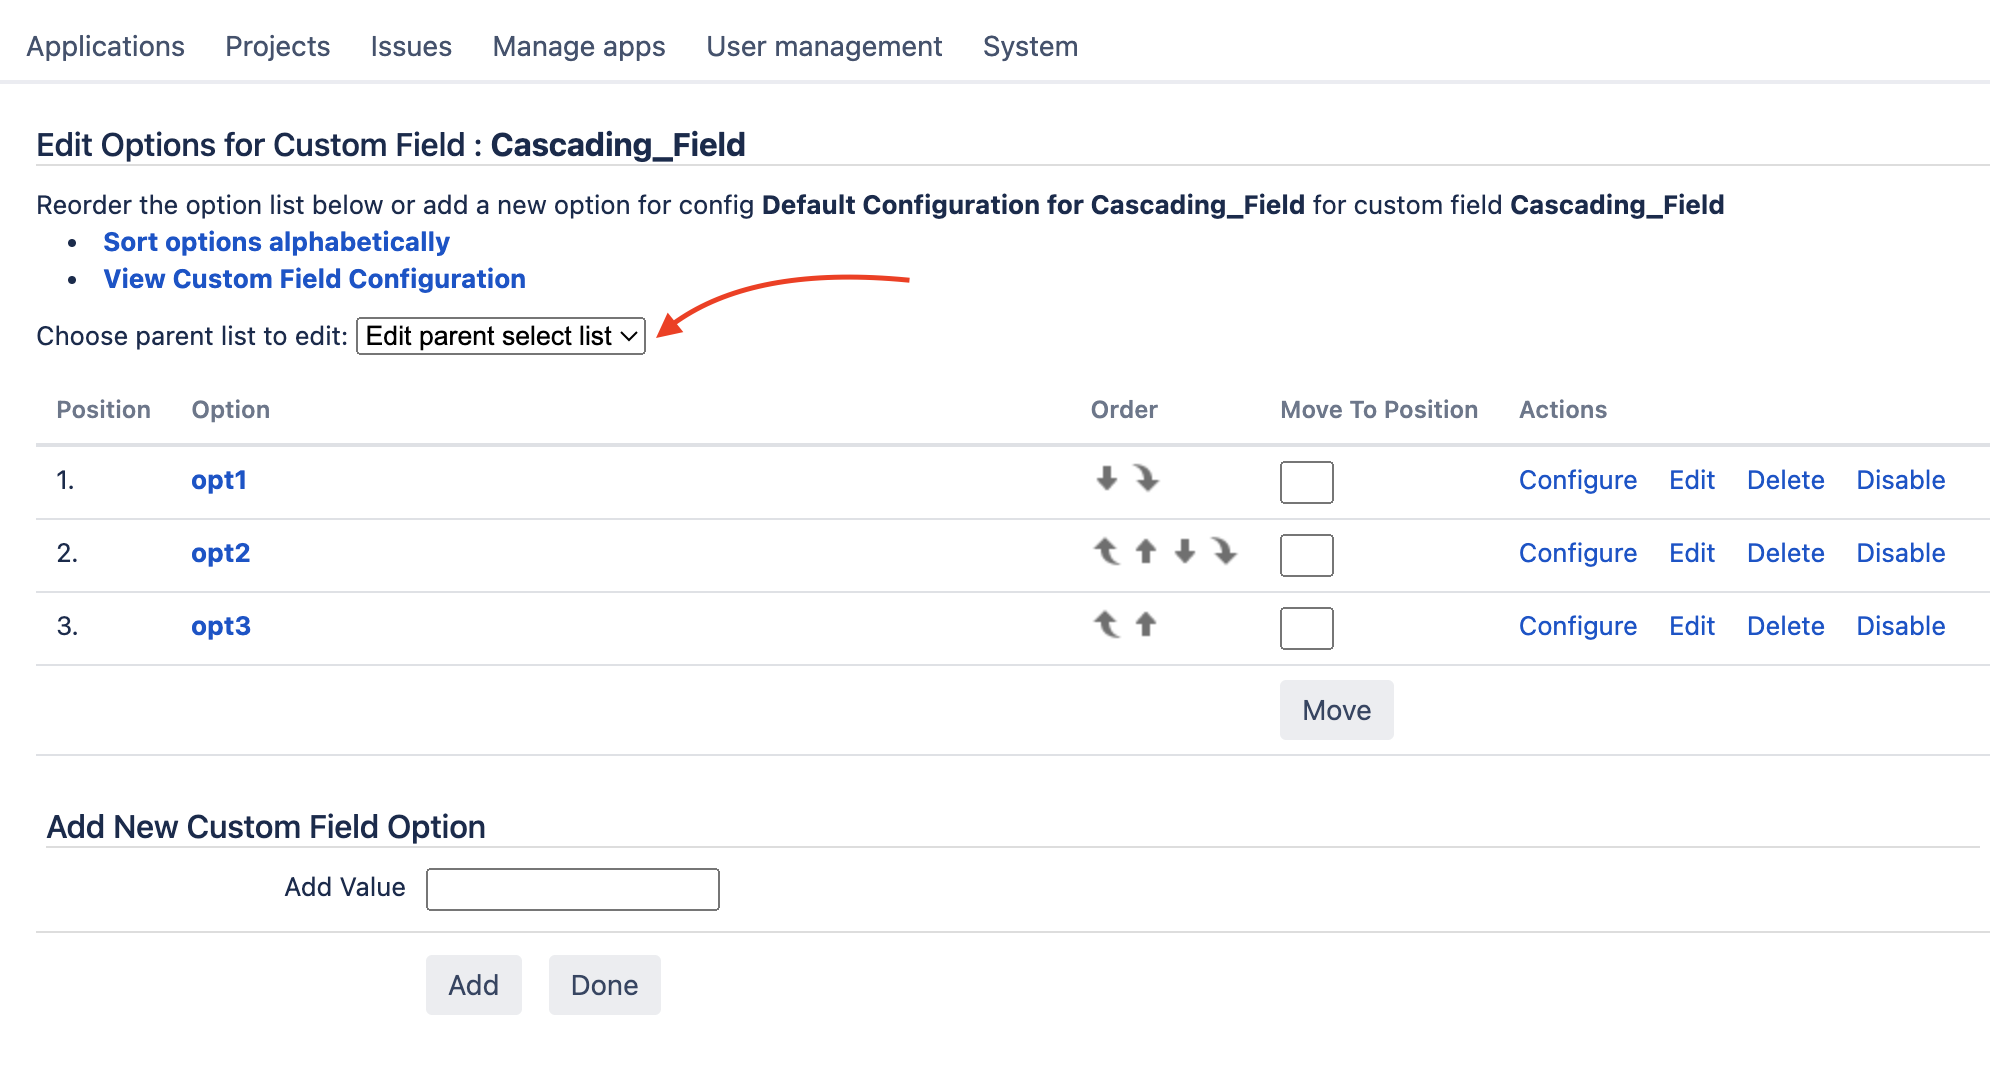Open the System menu
This screenshot has height=1080, width=1990.
pos(1030,46)
